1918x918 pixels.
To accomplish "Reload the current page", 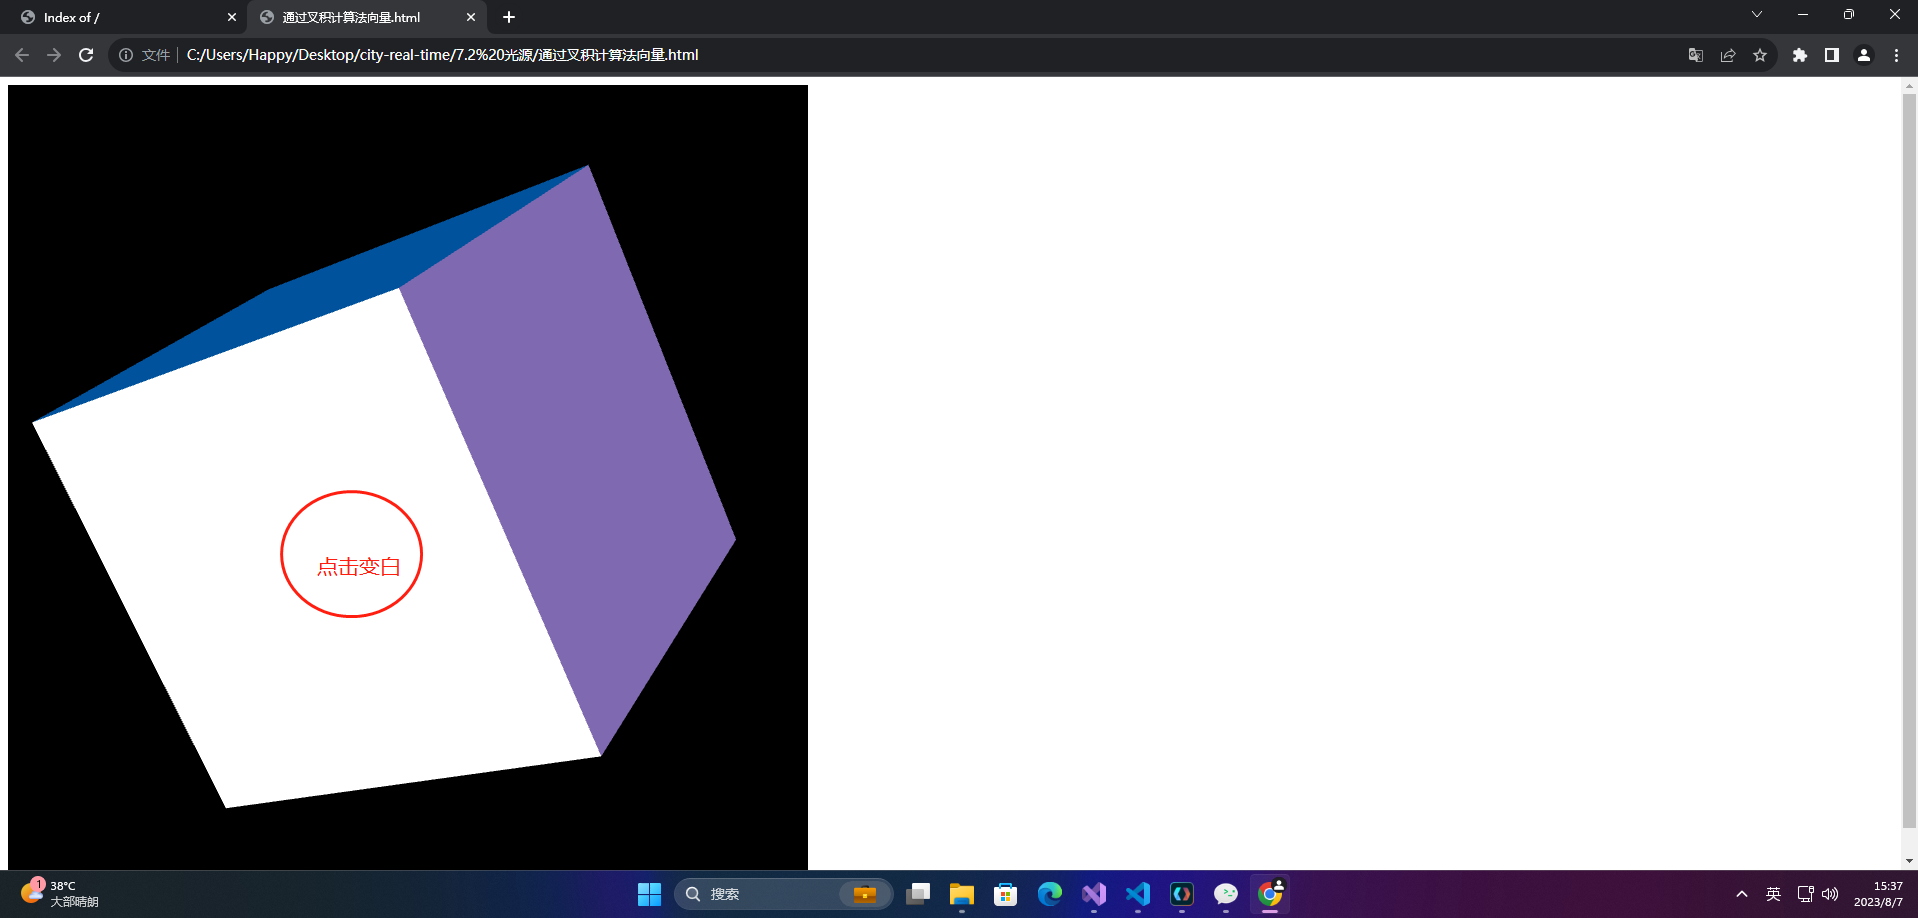I will [86, 55].
